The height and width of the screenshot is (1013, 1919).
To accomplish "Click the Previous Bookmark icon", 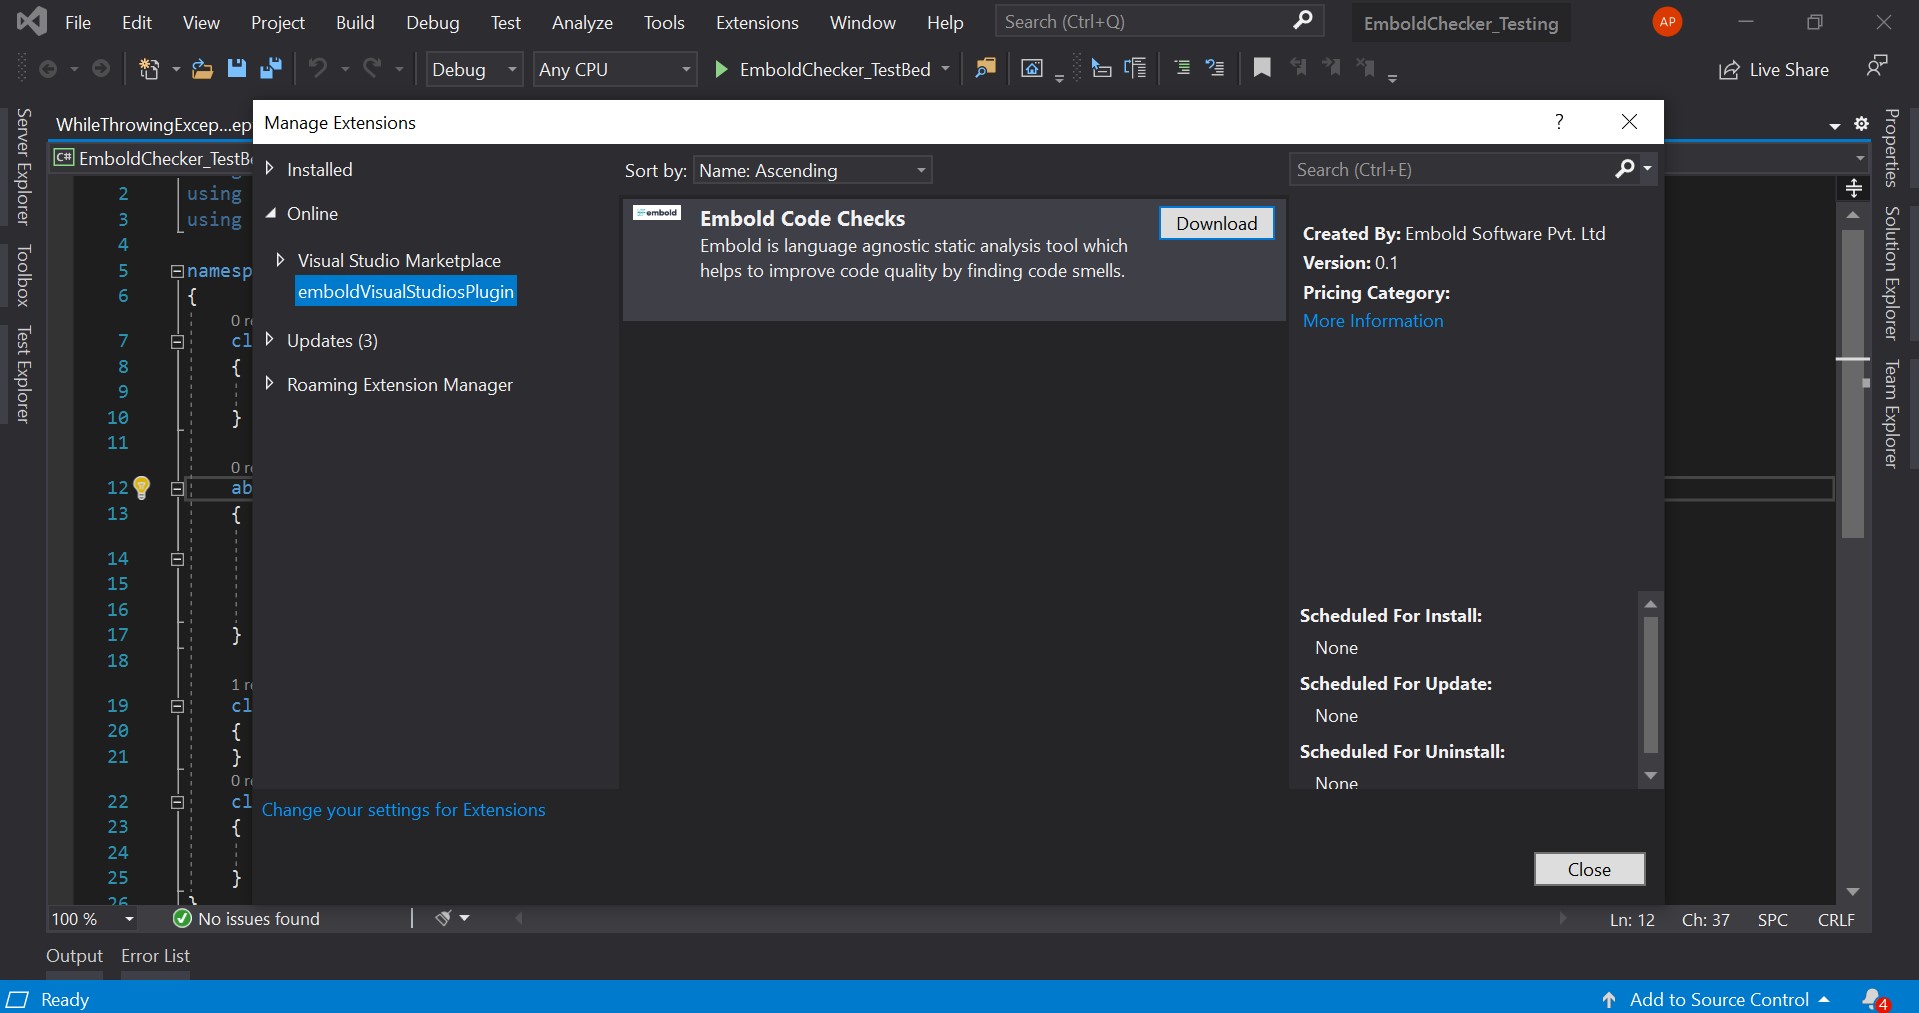I will 1298,68.
